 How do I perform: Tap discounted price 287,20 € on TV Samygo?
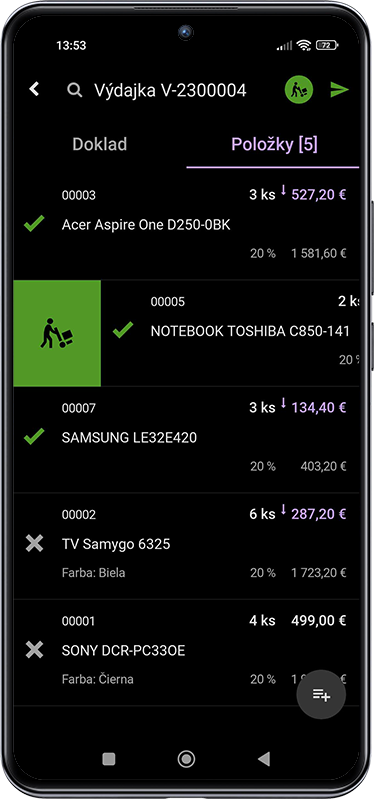tap(318, 514)
